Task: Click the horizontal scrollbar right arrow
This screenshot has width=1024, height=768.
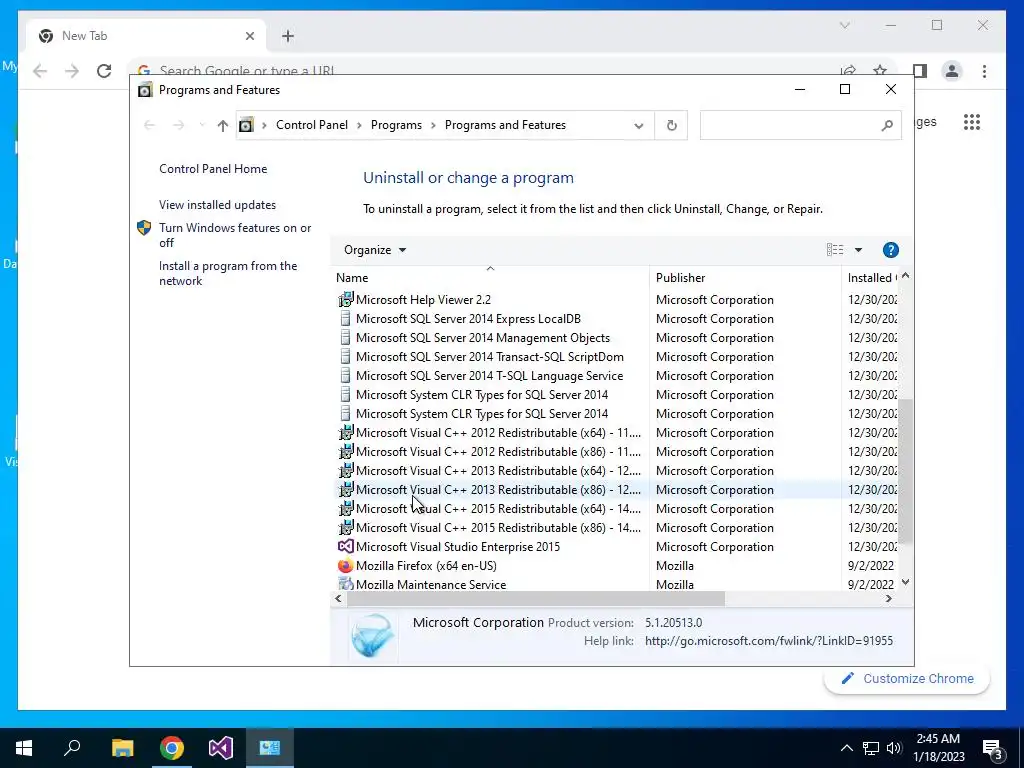Action: click(888, 598)
